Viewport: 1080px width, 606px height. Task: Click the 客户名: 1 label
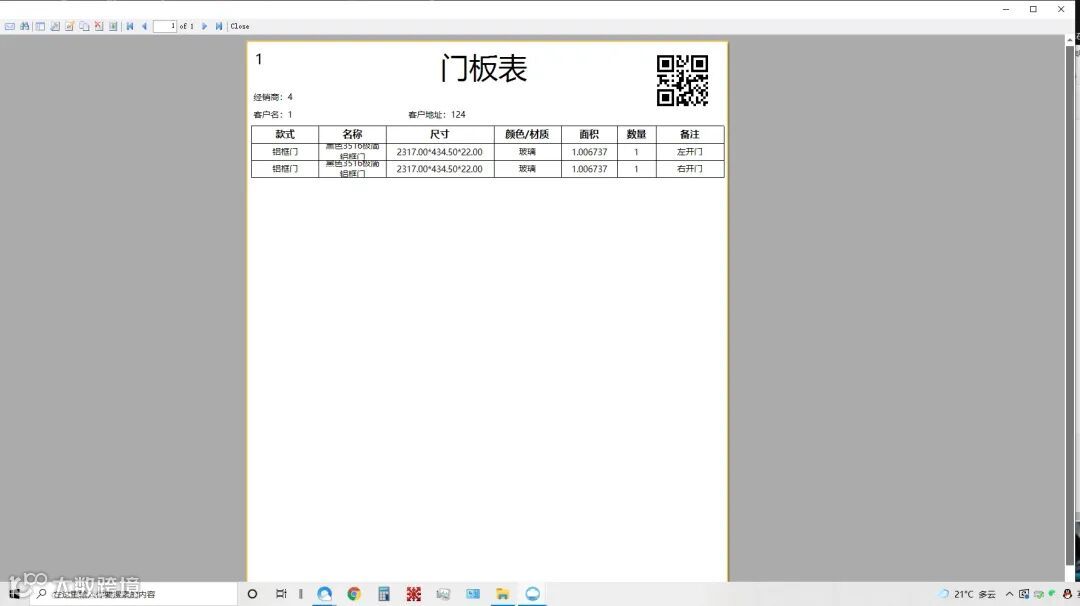pos(273,114)
